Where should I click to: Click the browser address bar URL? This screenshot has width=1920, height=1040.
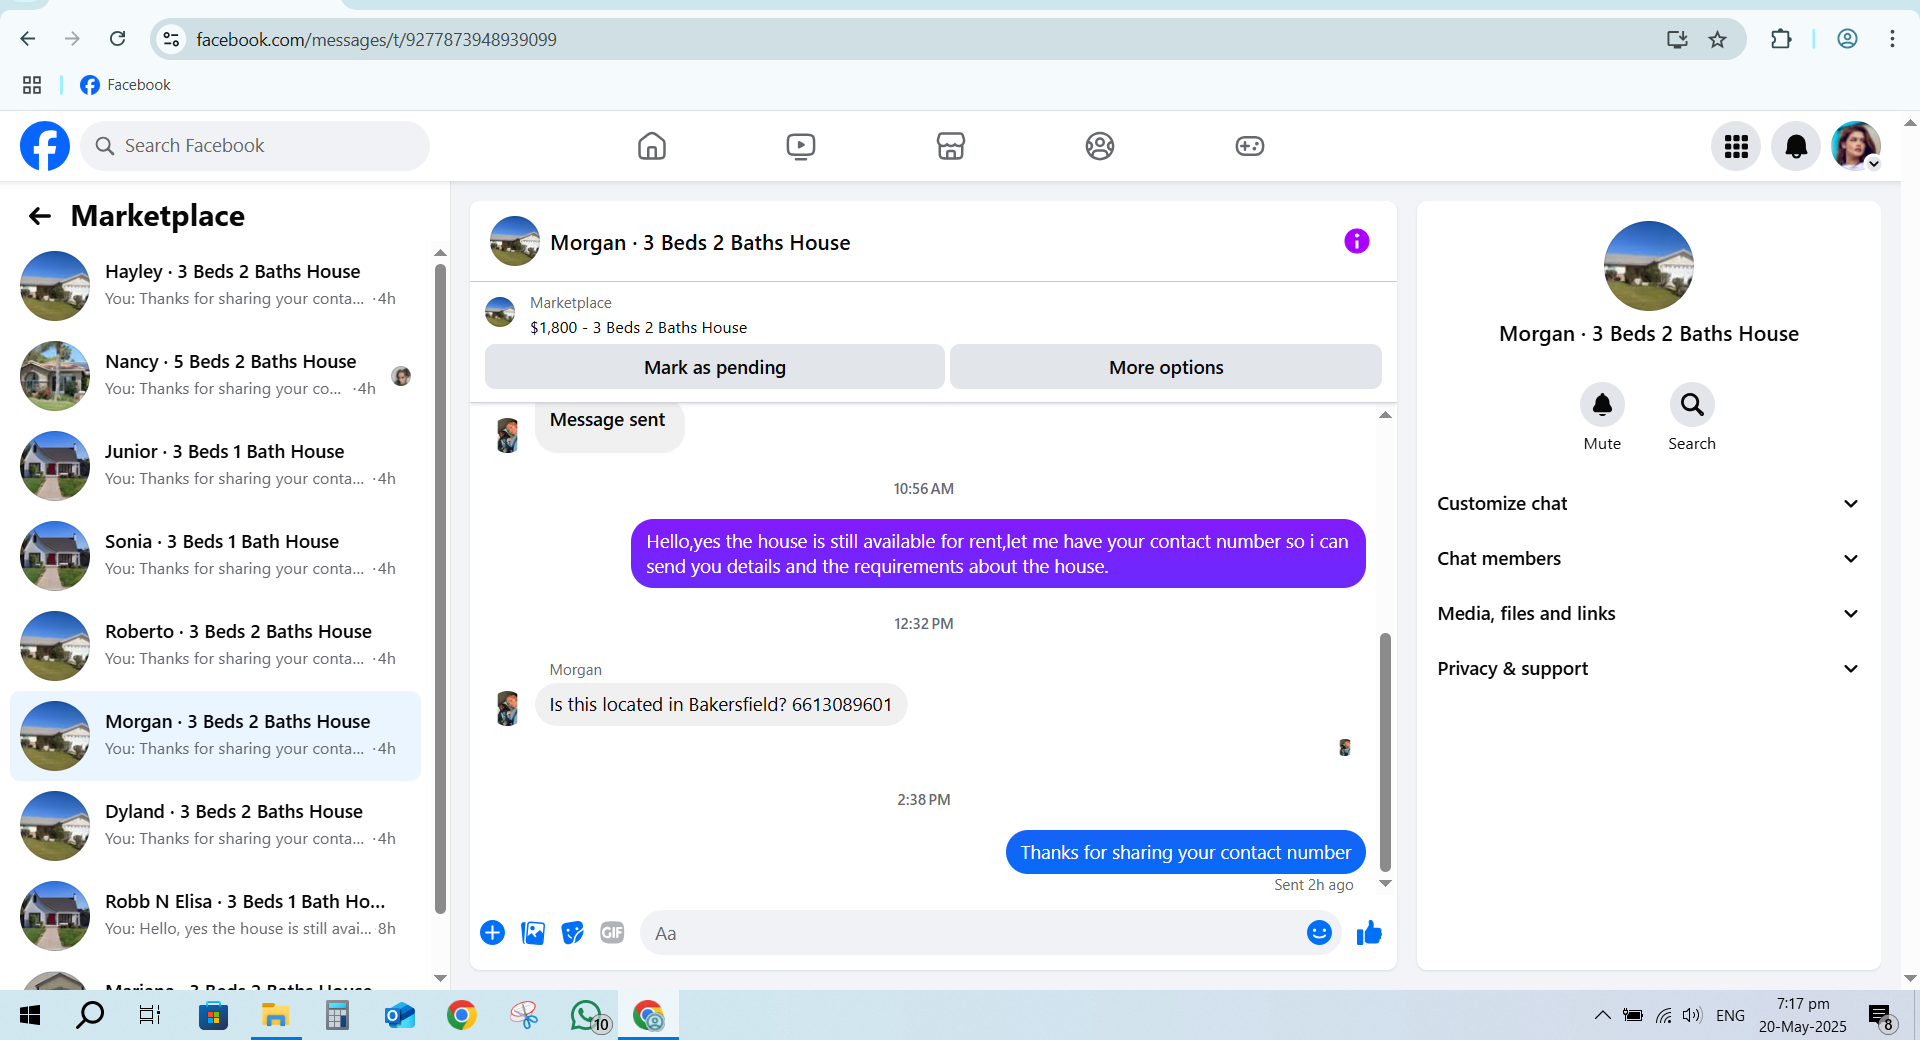[376, 39]
